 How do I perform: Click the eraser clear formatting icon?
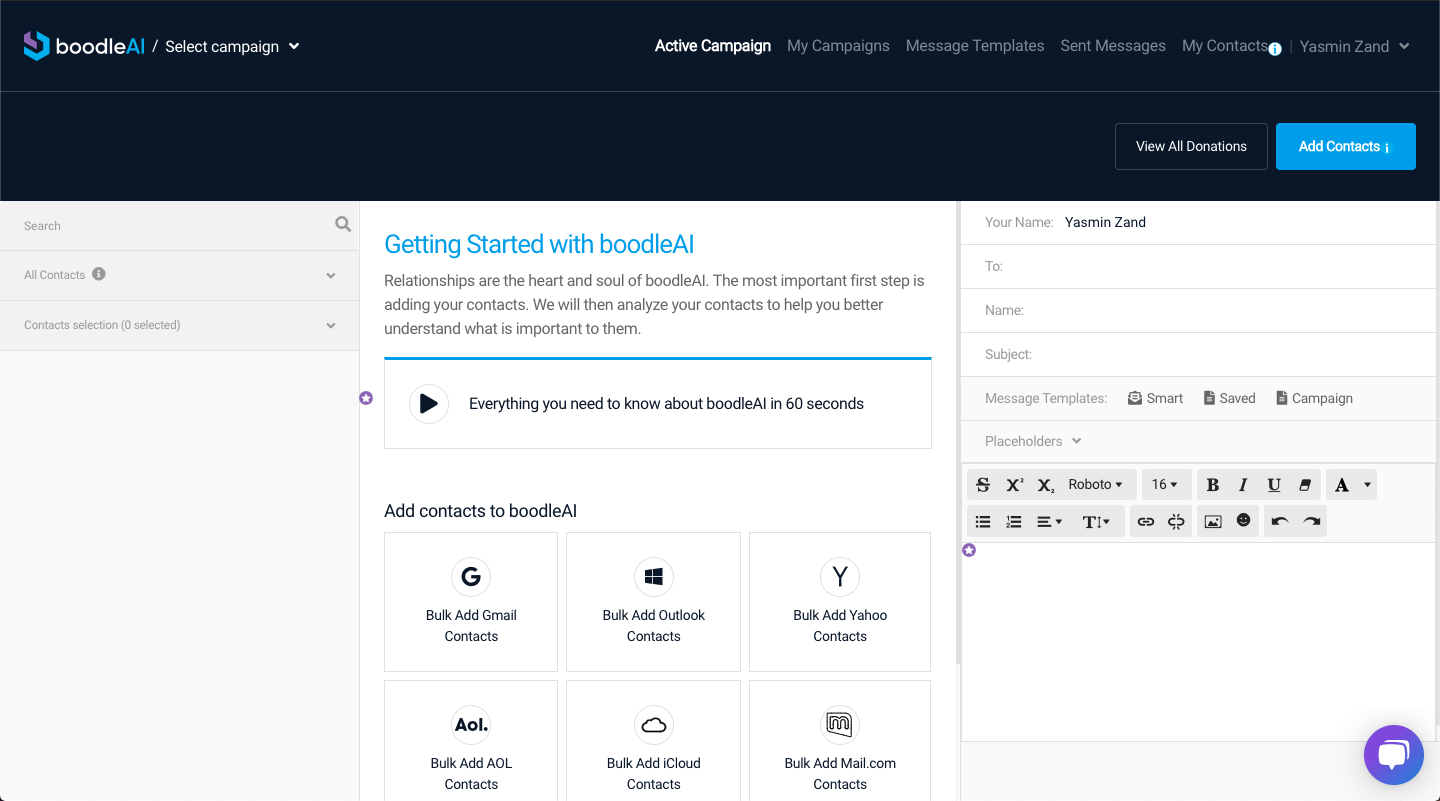(x=1305, y=485)
